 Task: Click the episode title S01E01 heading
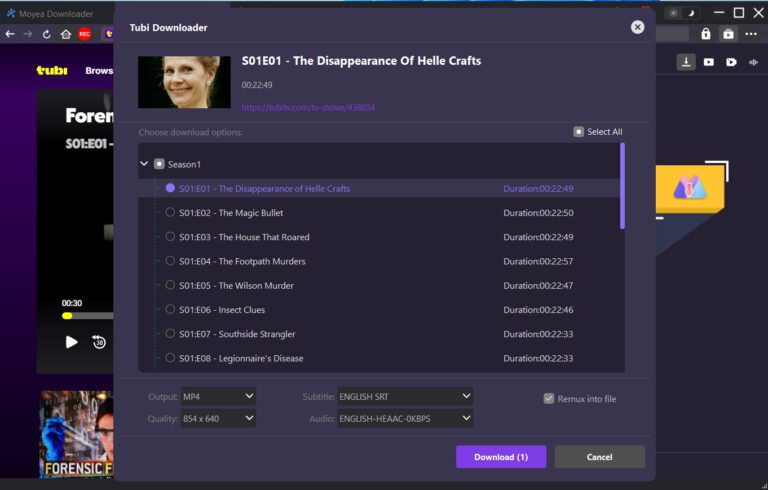pyautogui.click(x=361, y=61)
